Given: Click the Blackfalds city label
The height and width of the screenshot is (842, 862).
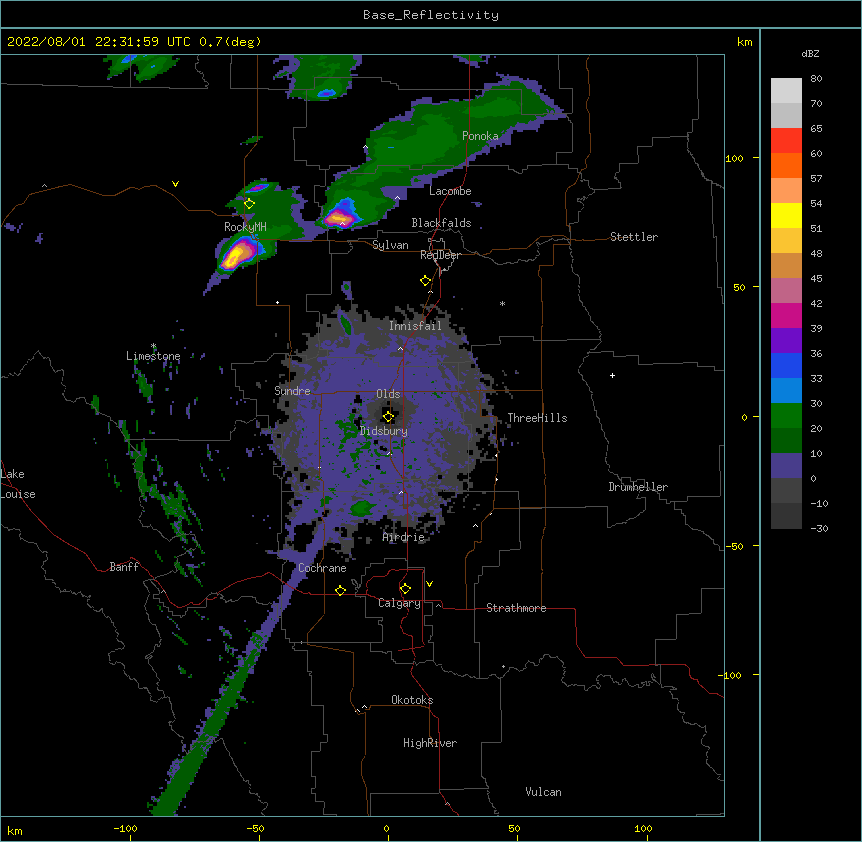Looking at the screenshot, I should click(441, 223).
